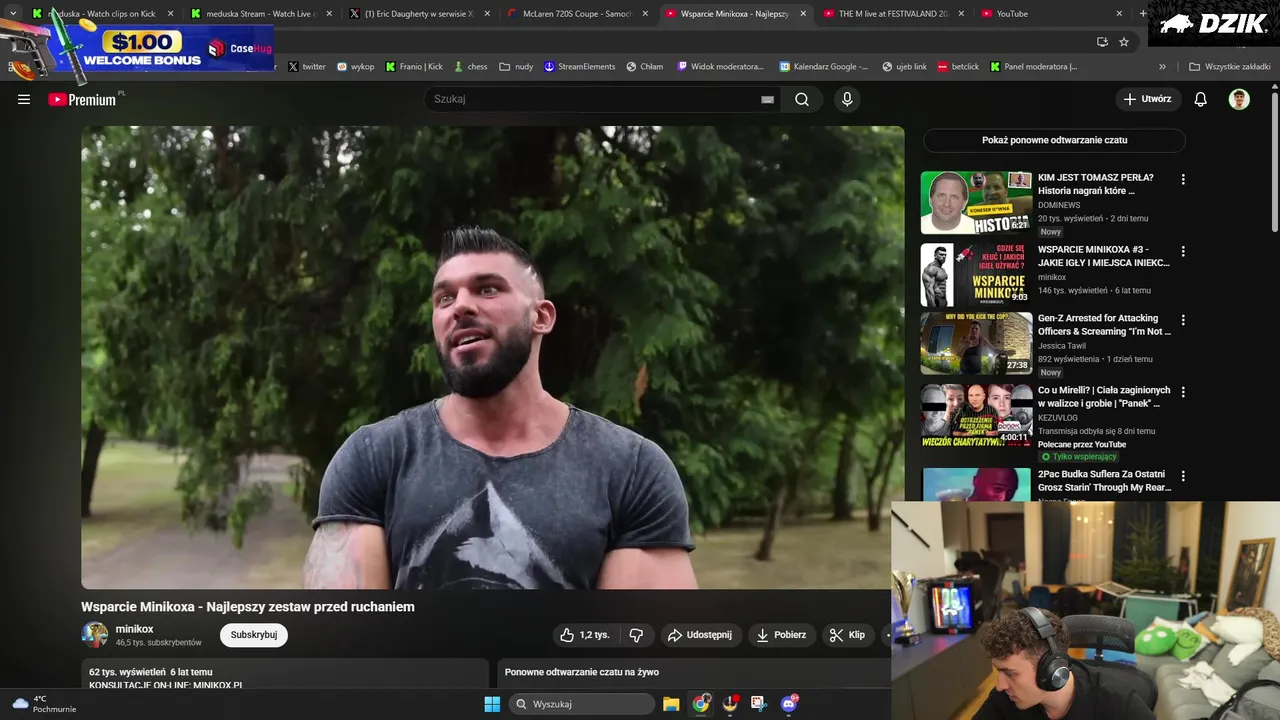Click the install/cast icon in address bar

[1102, 42]
